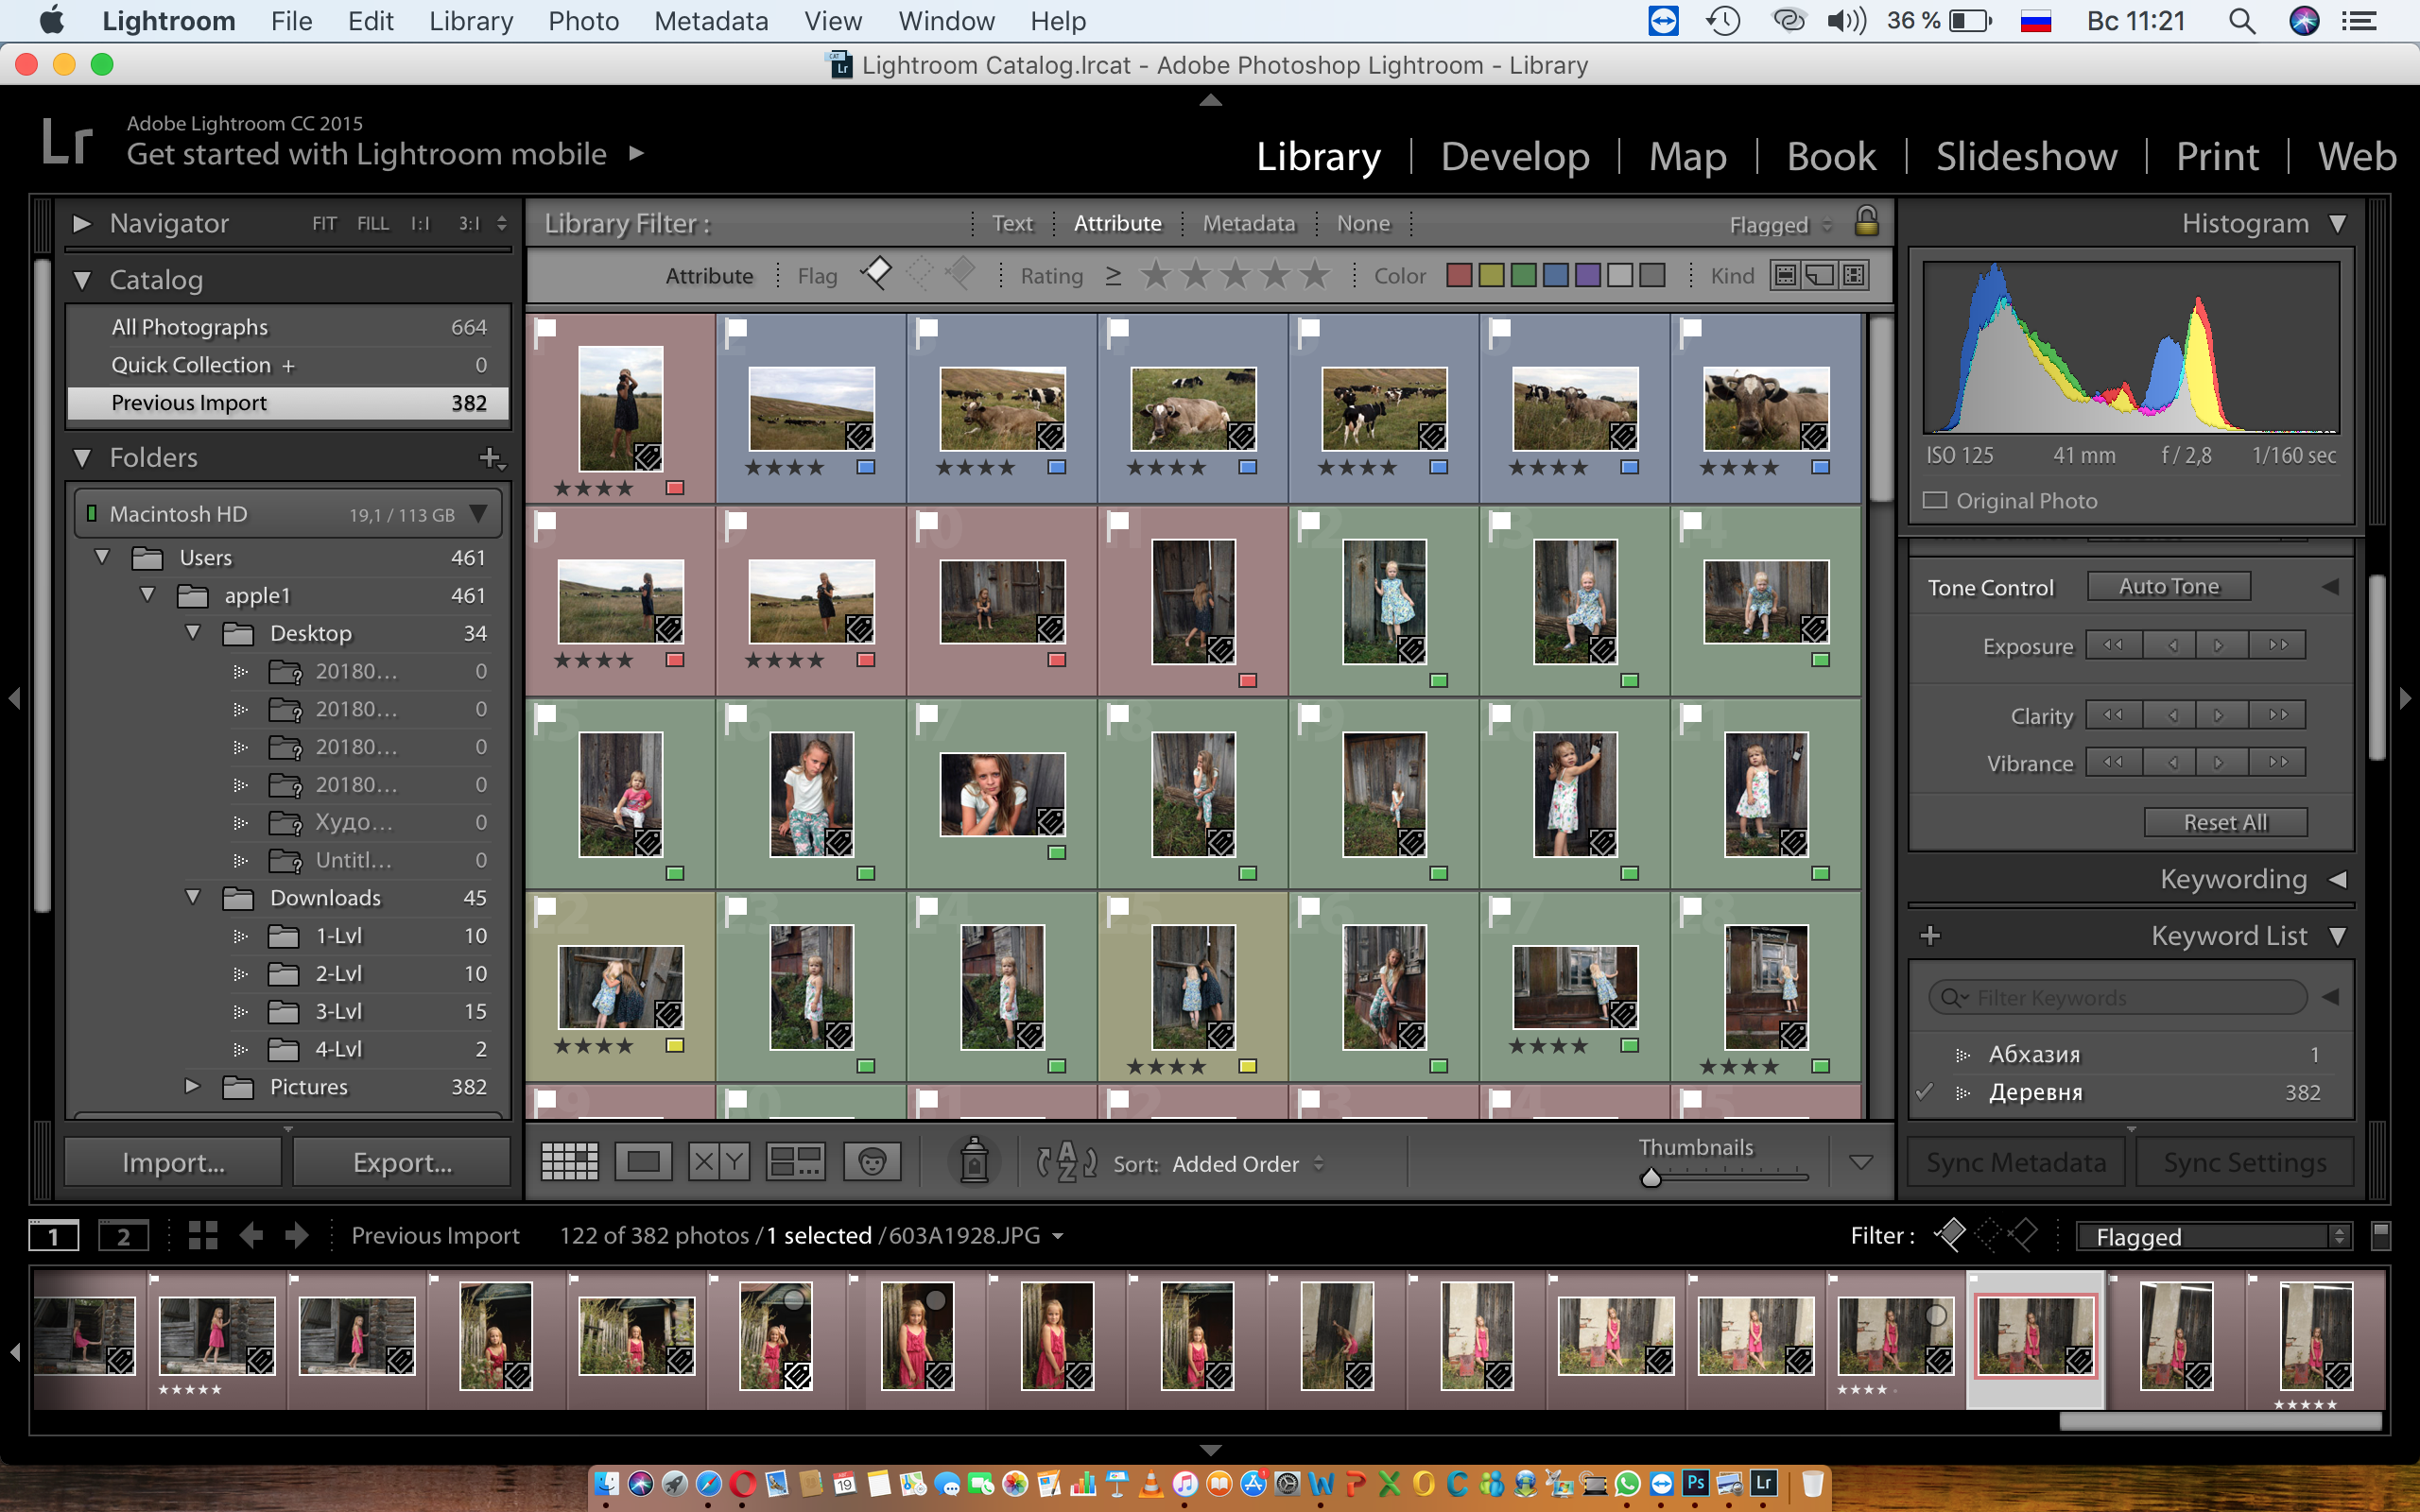
Task: Switch to the Develop module
Action: coord(1514,156)
